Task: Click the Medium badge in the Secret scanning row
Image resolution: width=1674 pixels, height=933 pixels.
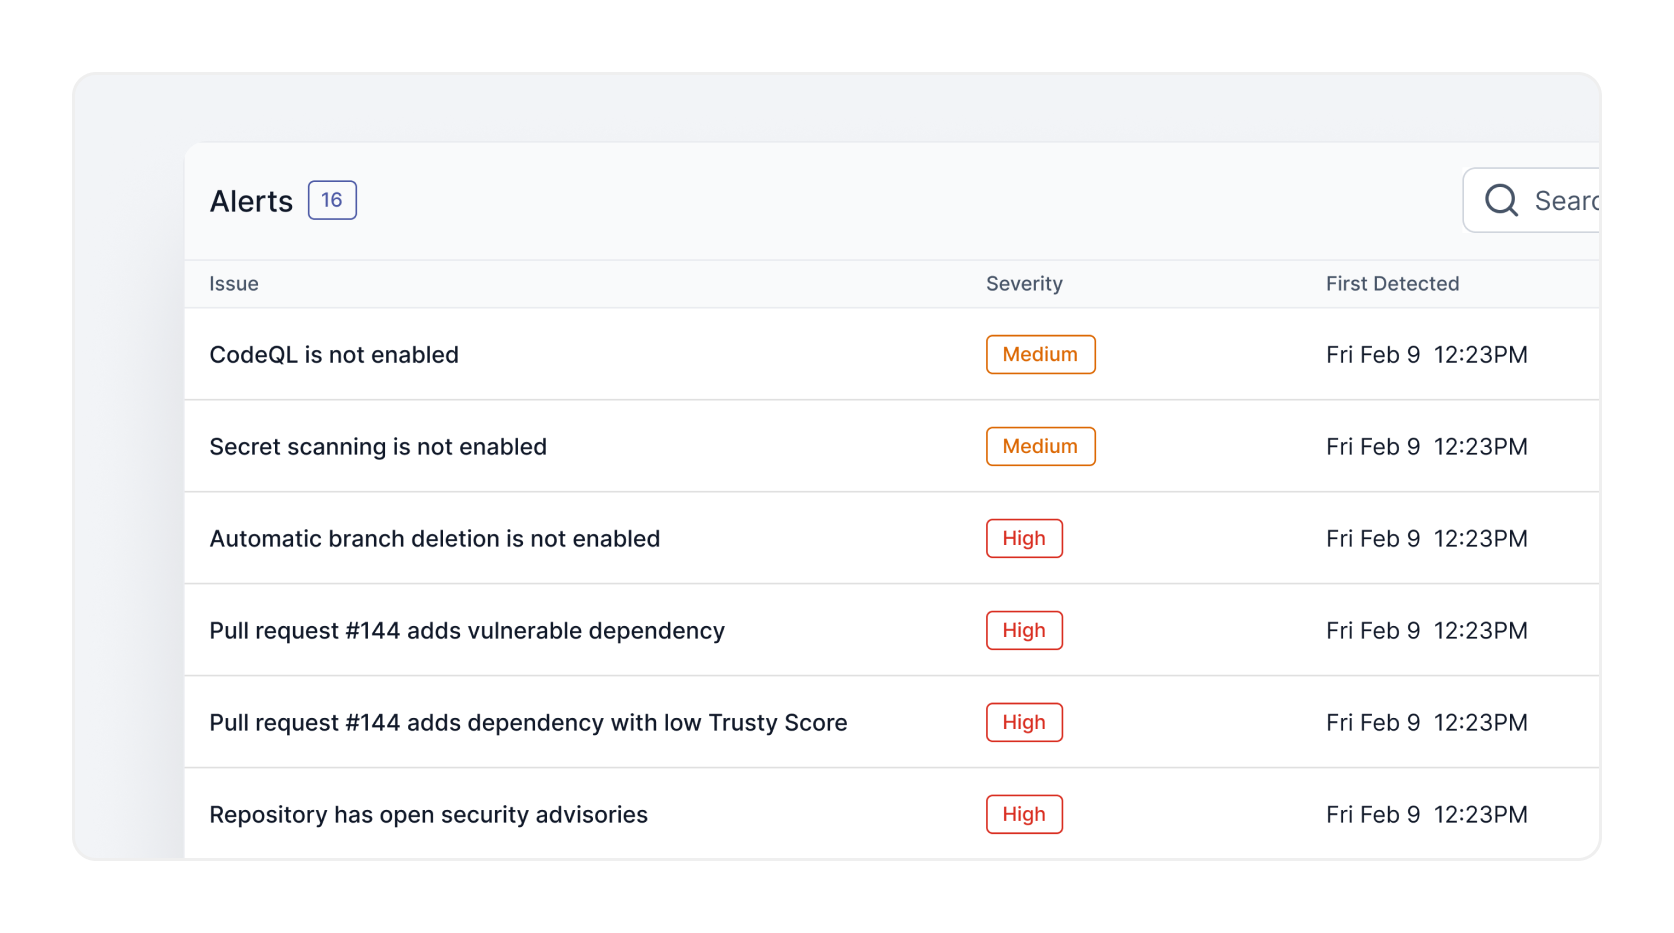Action: tap(1040, 446)
